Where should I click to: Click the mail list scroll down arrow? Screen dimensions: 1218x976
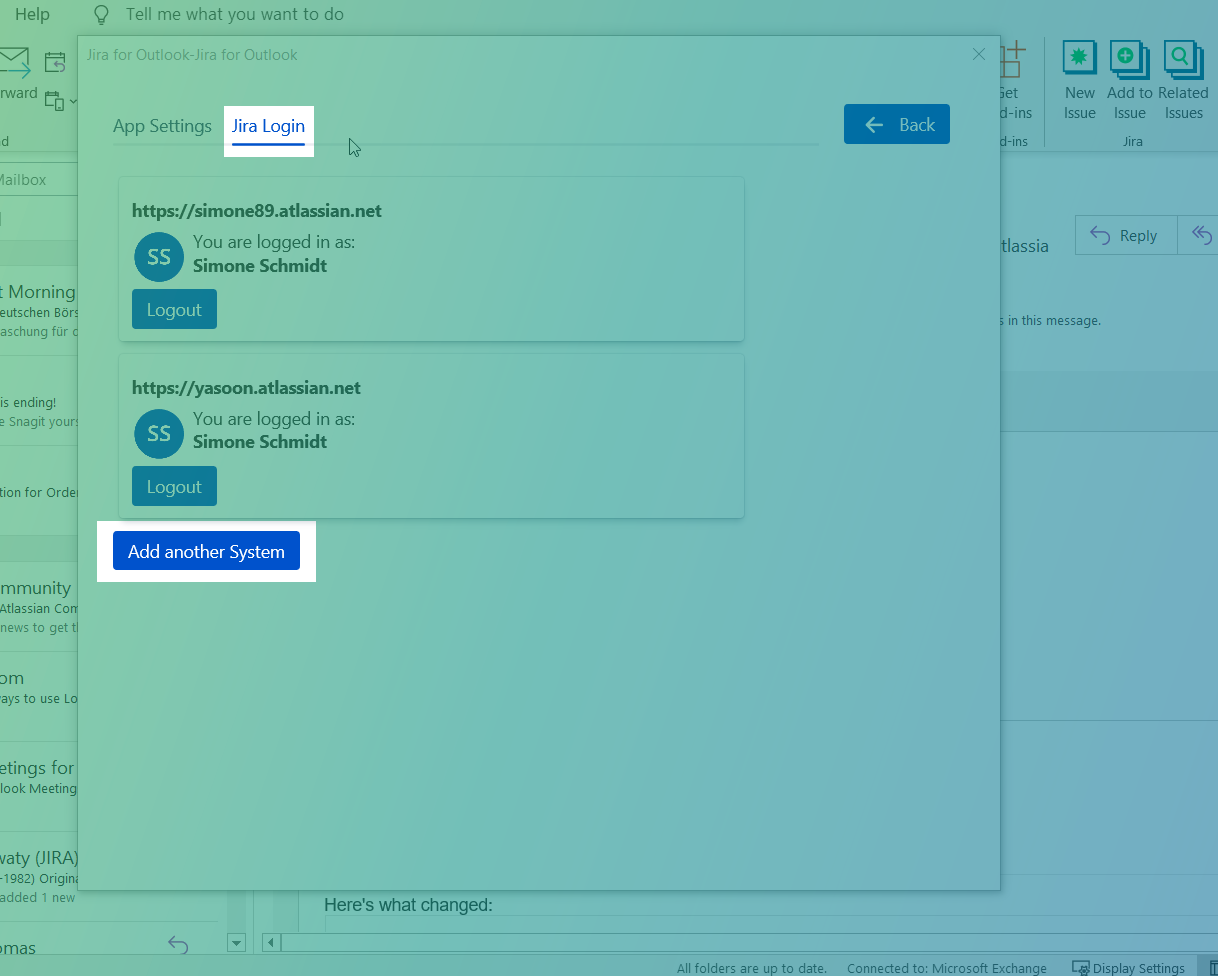(x=237, y=942)
